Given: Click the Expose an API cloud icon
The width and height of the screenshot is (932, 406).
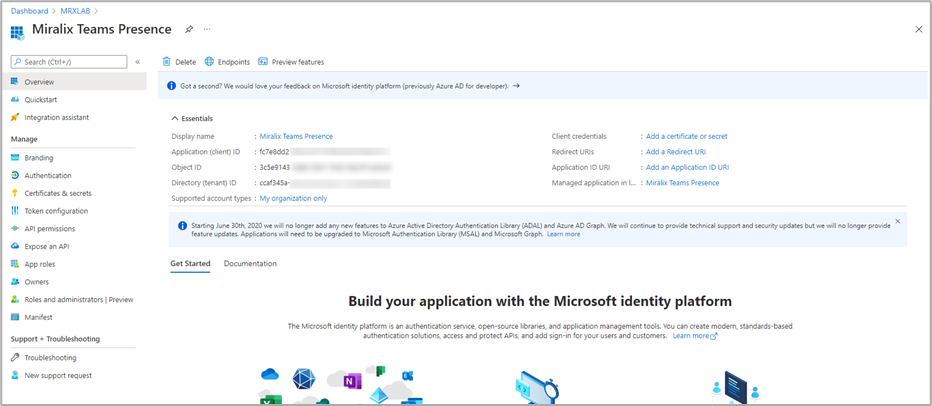Looking at the screenshot, I should coord(15,246).
